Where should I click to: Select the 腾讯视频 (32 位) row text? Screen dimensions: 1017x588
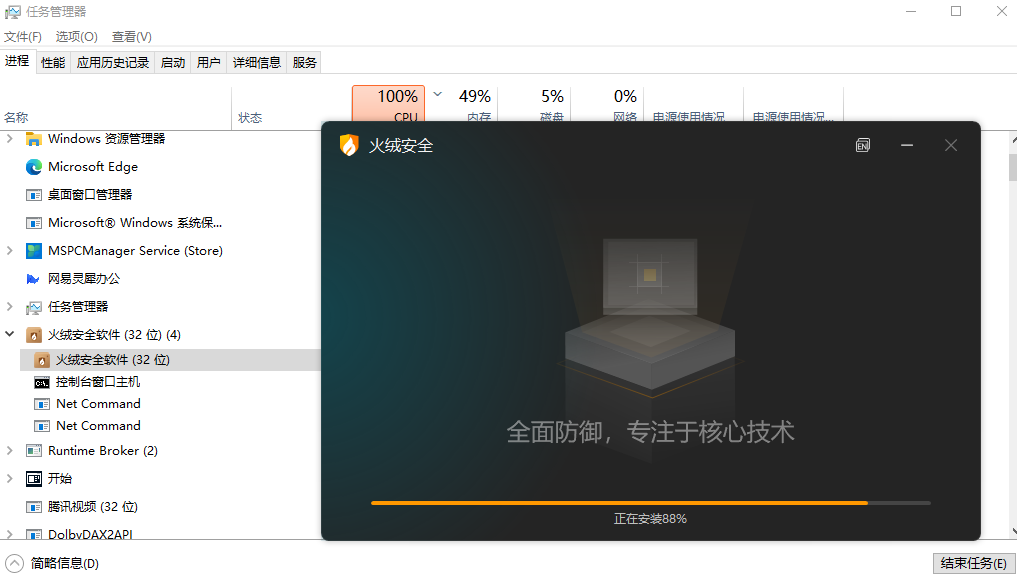[x=92, y=507]
